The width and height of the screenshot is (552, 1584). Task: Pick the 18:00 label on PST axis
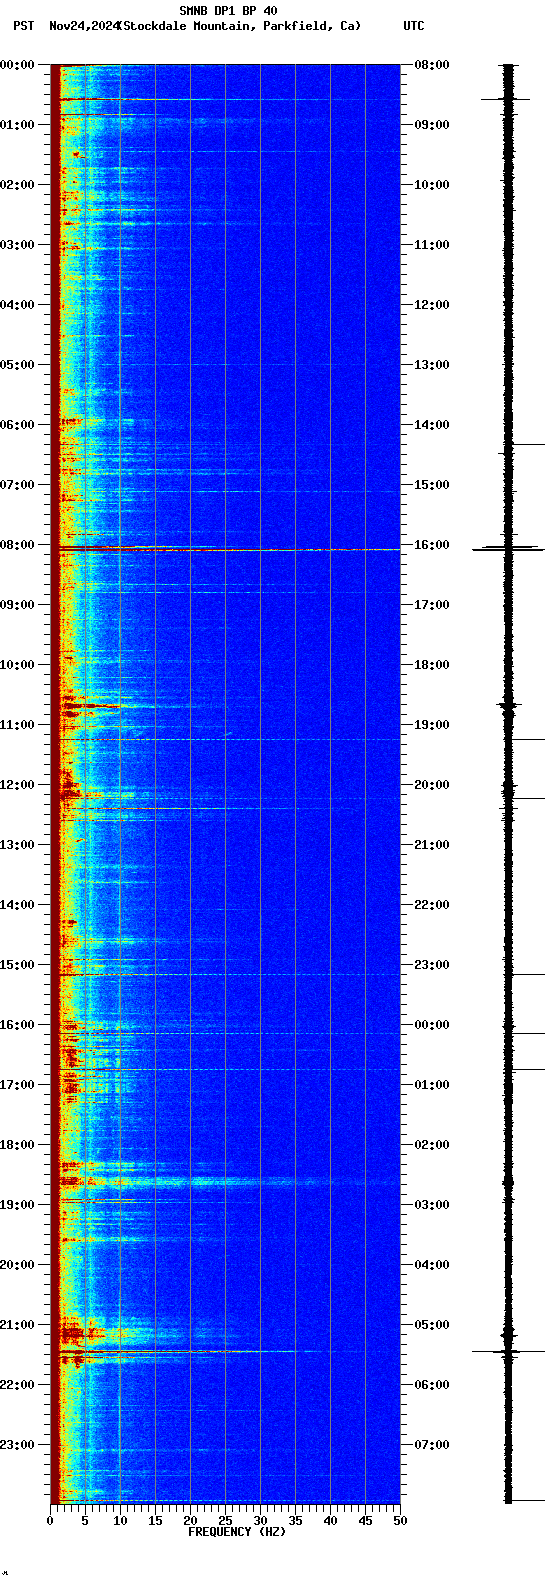click(17, 1145)
